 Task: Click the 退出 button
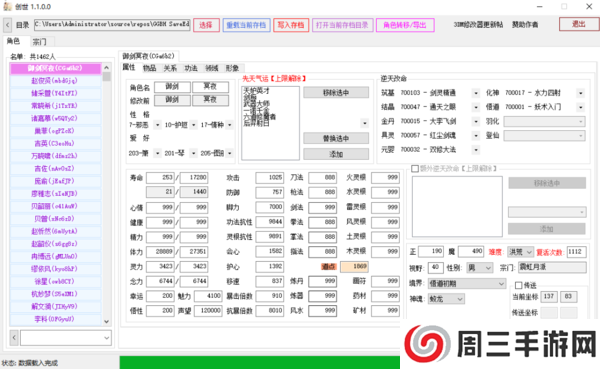579,24
